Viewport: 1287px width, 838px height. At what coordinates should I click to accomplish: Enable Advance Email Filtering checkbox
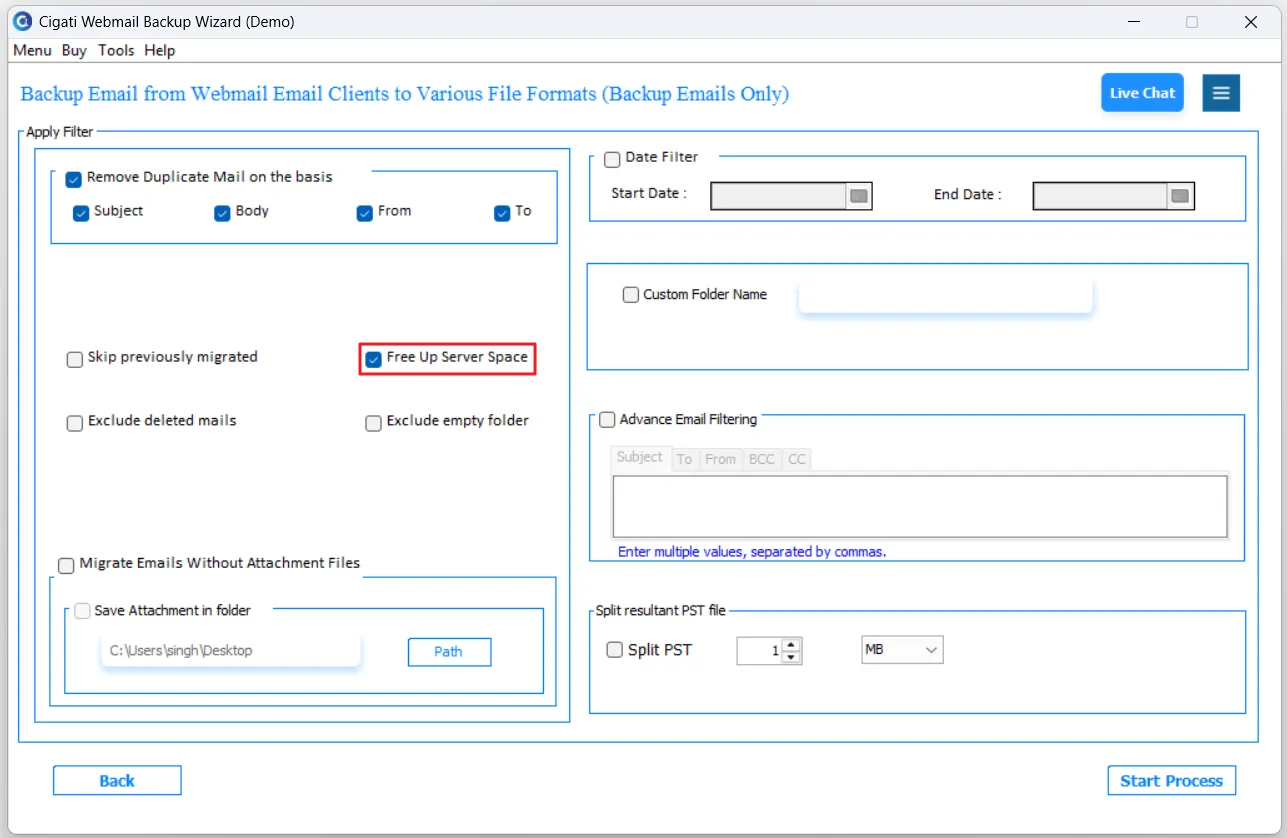pos(607,420)
